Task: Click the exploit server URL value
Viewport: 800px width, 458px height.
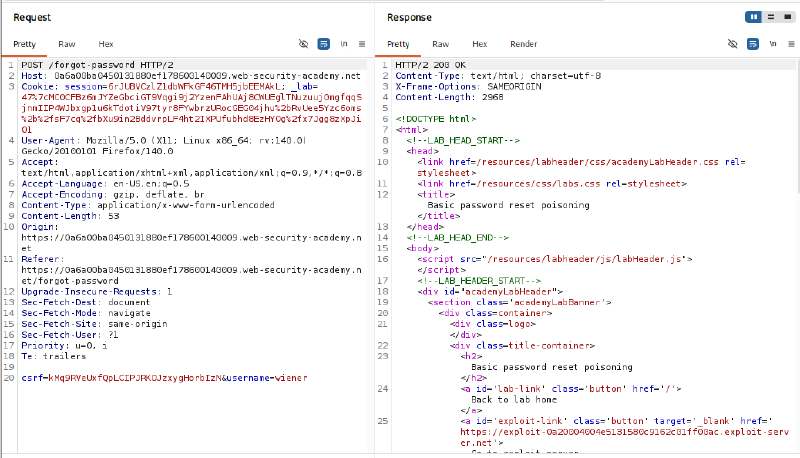Action: point(624,437)
